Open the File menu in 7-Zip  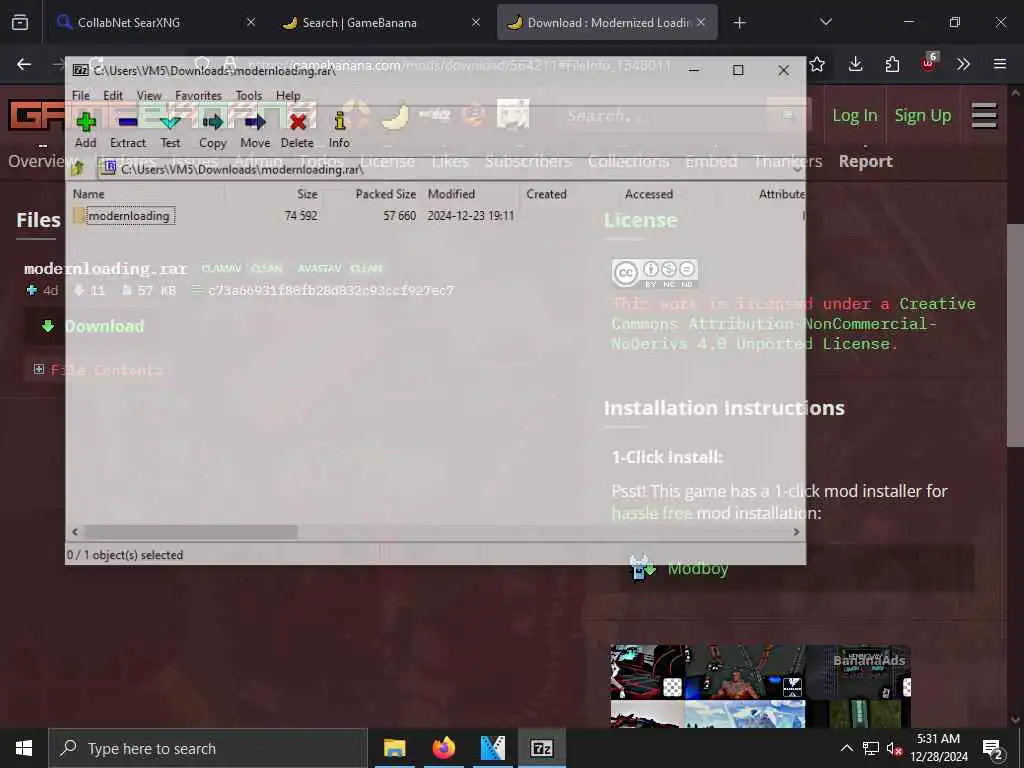[81, 95]
